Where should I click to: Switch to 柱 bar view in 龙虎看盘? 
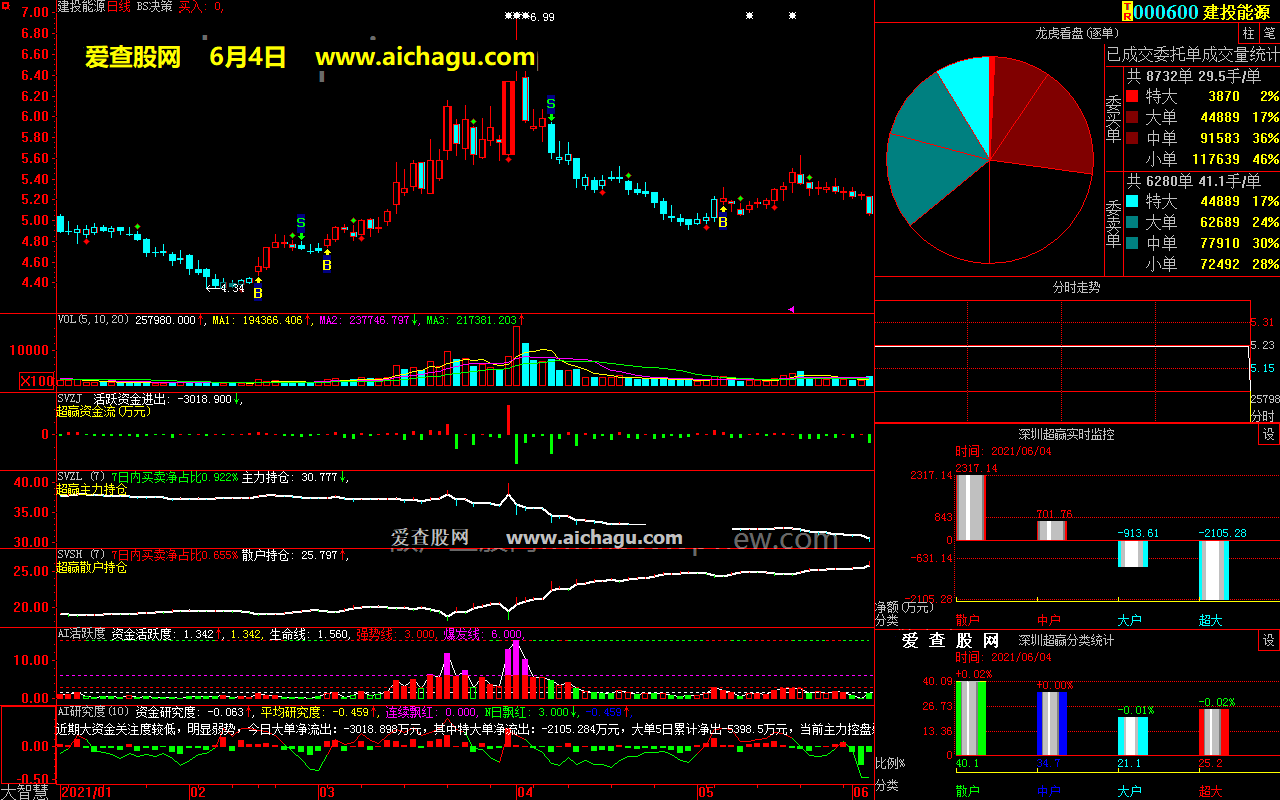1249,34
